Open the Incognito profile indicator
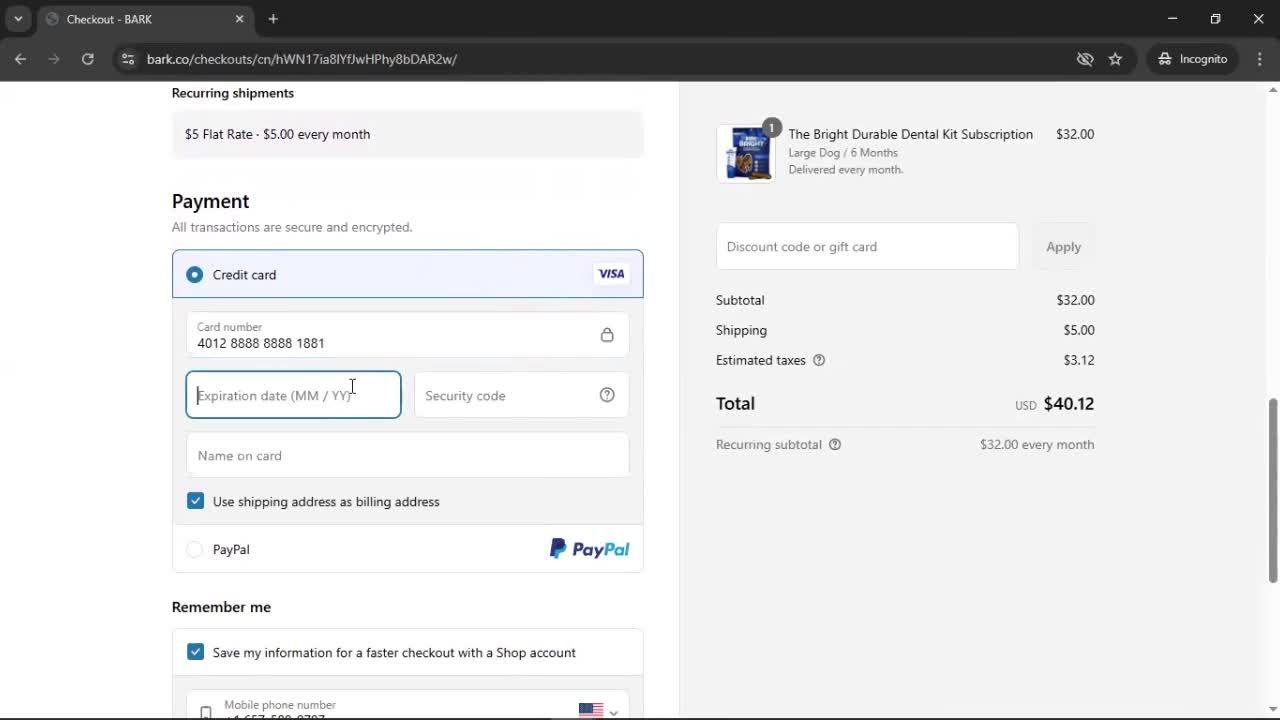 [1193, 59]
